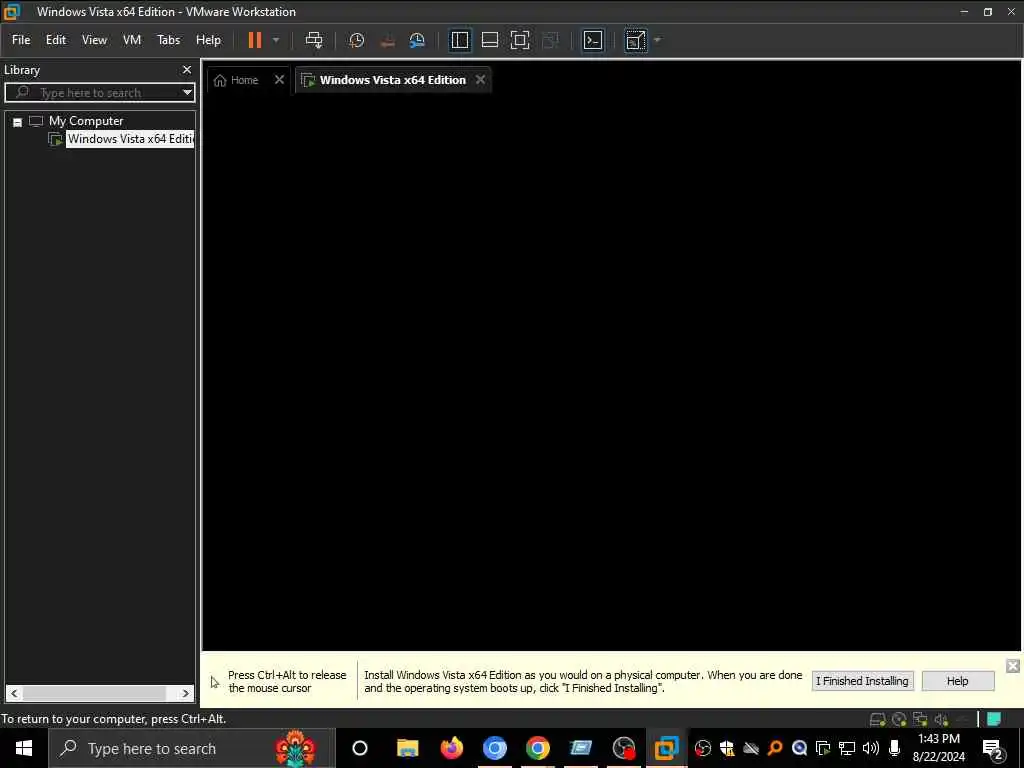Viewport: 1024px width, 768px height.
Task: Click the network adapter status icon
Action: pyautogui.click(x=920, y=720)
